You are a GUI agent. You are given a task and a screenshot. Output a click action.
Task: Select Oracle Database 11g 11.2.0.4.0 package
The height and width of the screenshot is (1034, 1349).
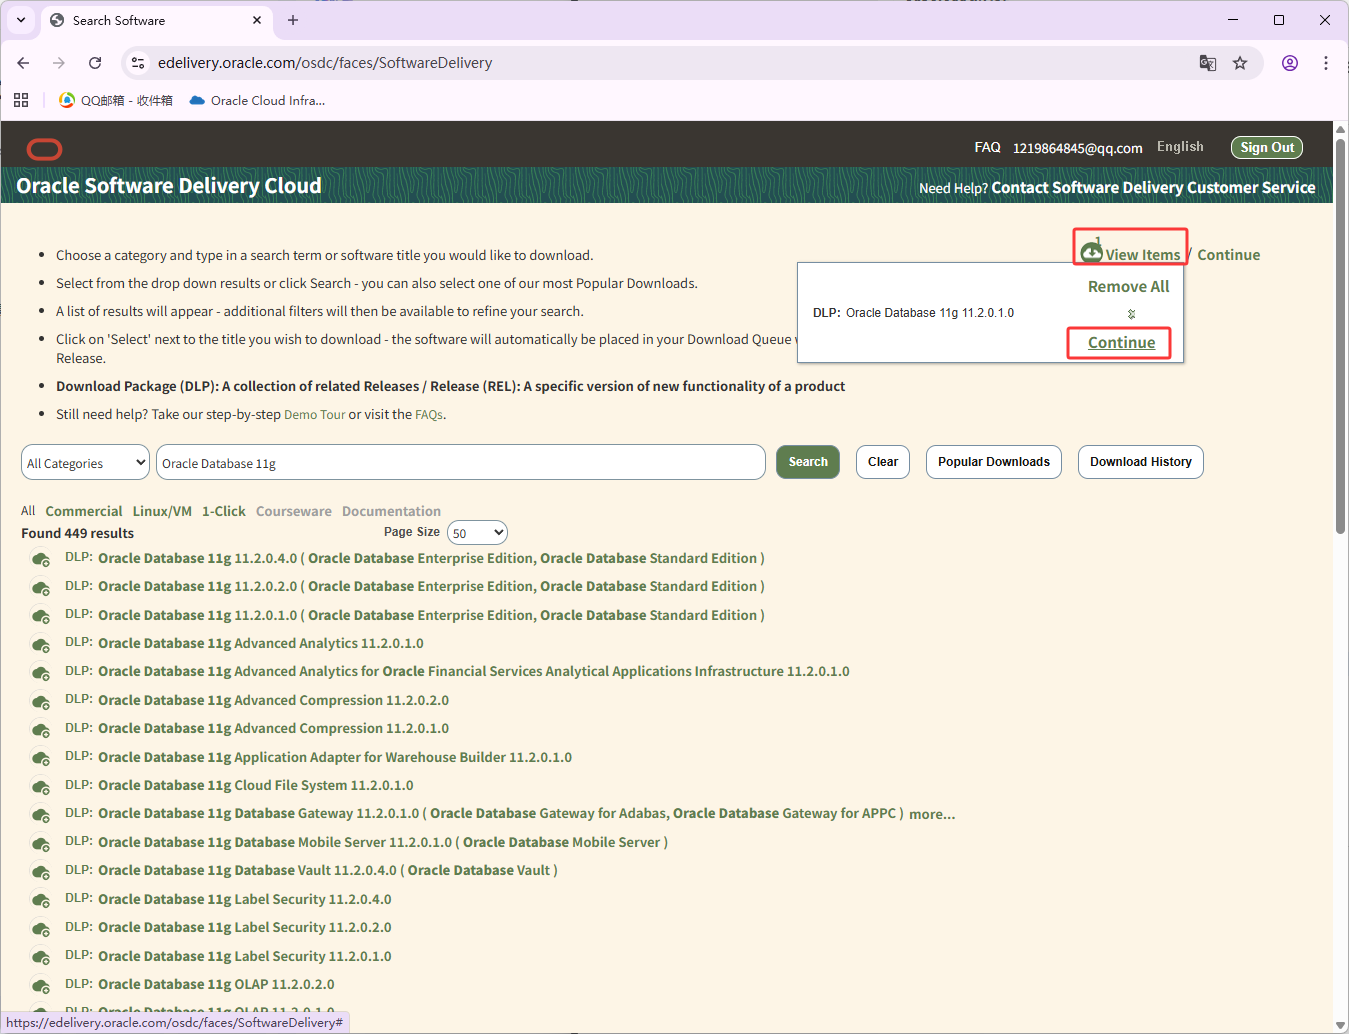[x=431, y=559]
